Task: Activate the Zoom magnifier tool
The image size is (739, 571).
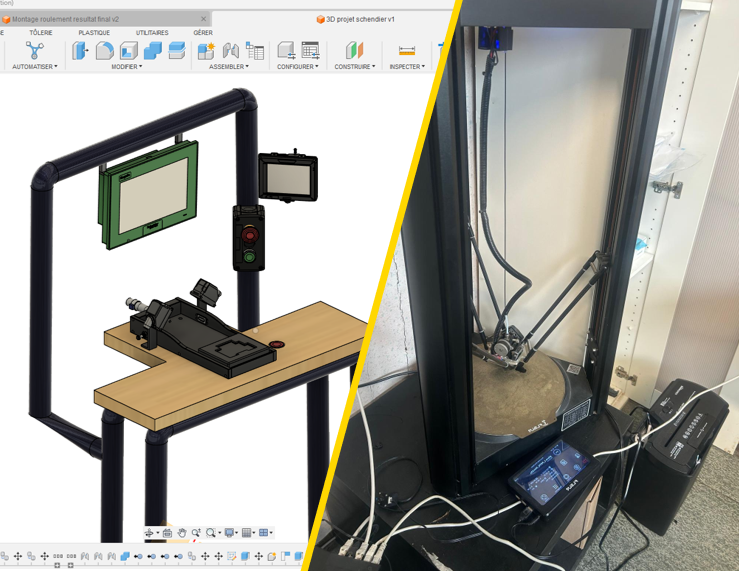Action: point(196,533)
